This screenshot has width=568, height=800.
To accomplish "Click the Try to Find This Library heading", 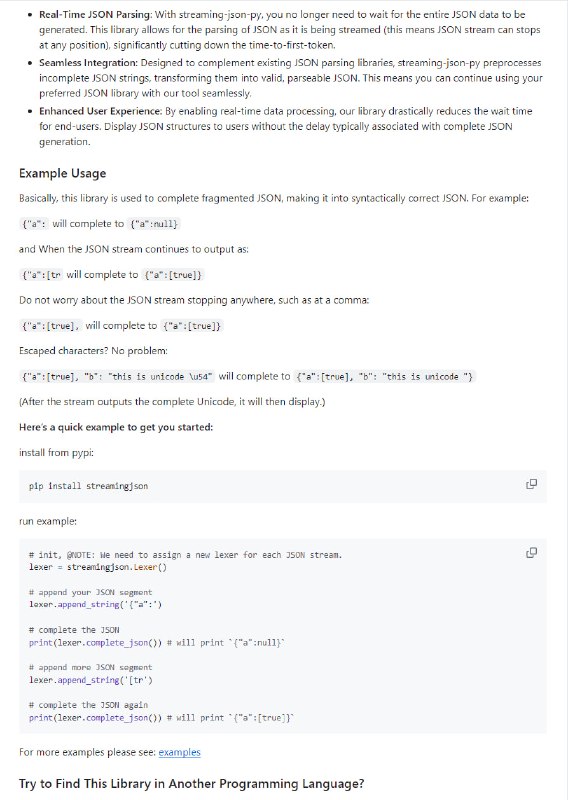I will click(x=191, y=784).
